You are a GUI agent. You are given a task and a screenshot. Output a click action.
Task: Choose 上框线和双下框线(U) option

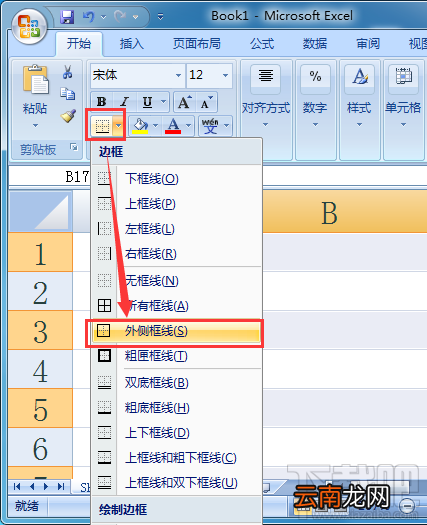point(176,483)
